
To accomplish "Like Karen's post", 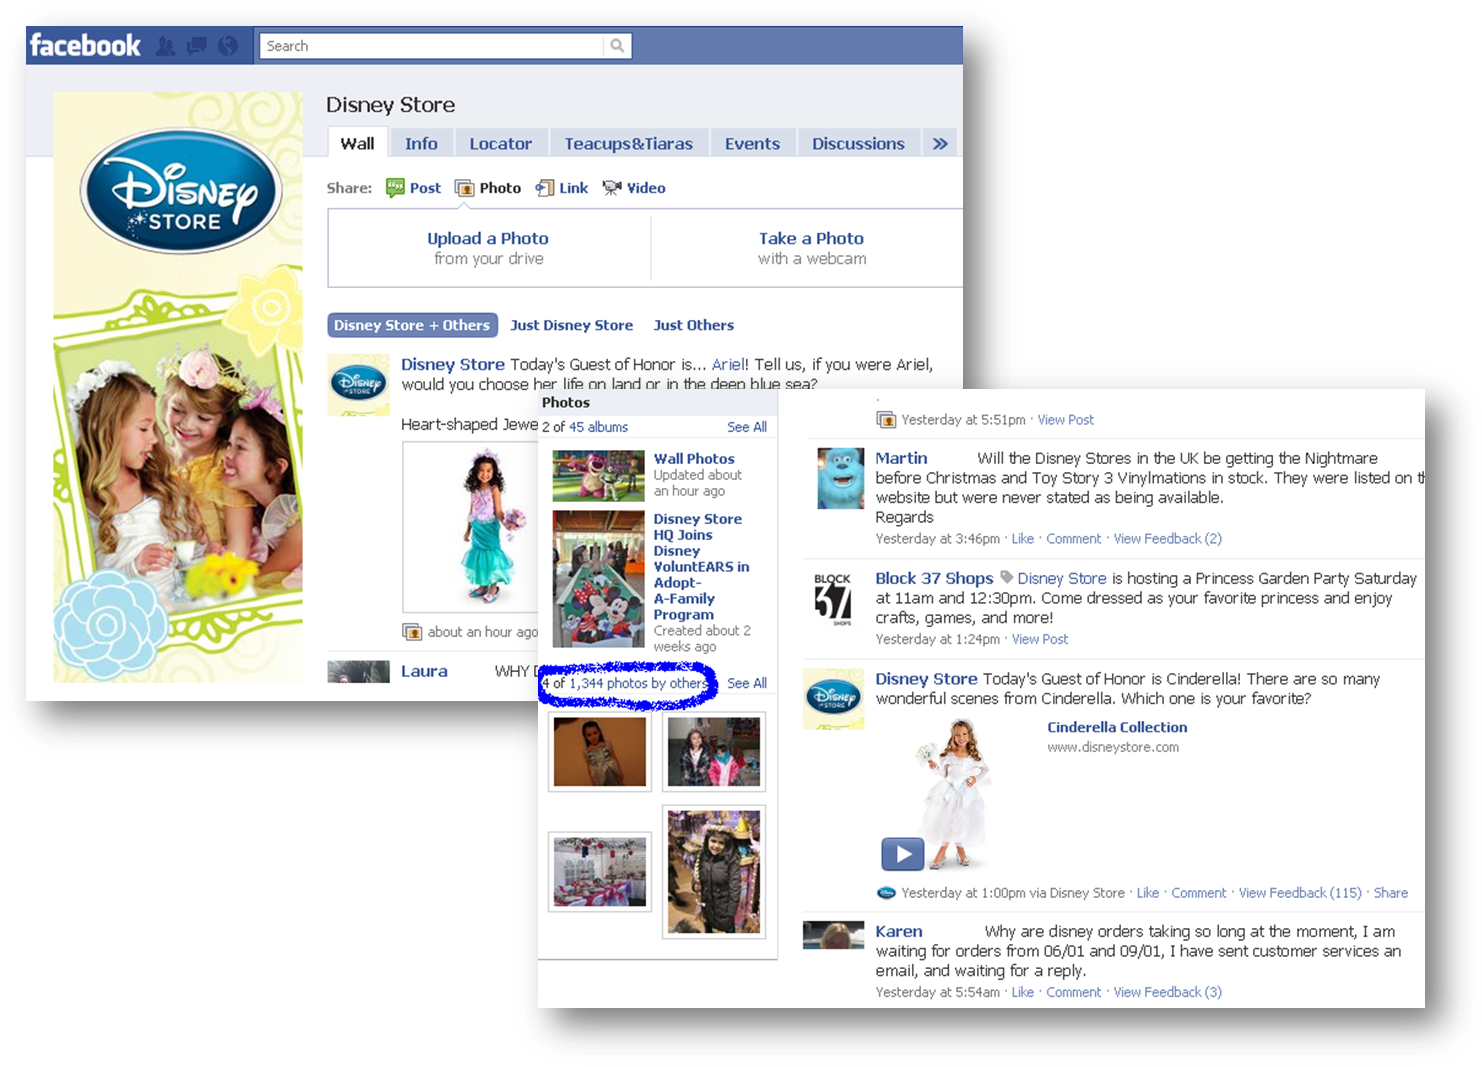I will (x=1022, y=992).
